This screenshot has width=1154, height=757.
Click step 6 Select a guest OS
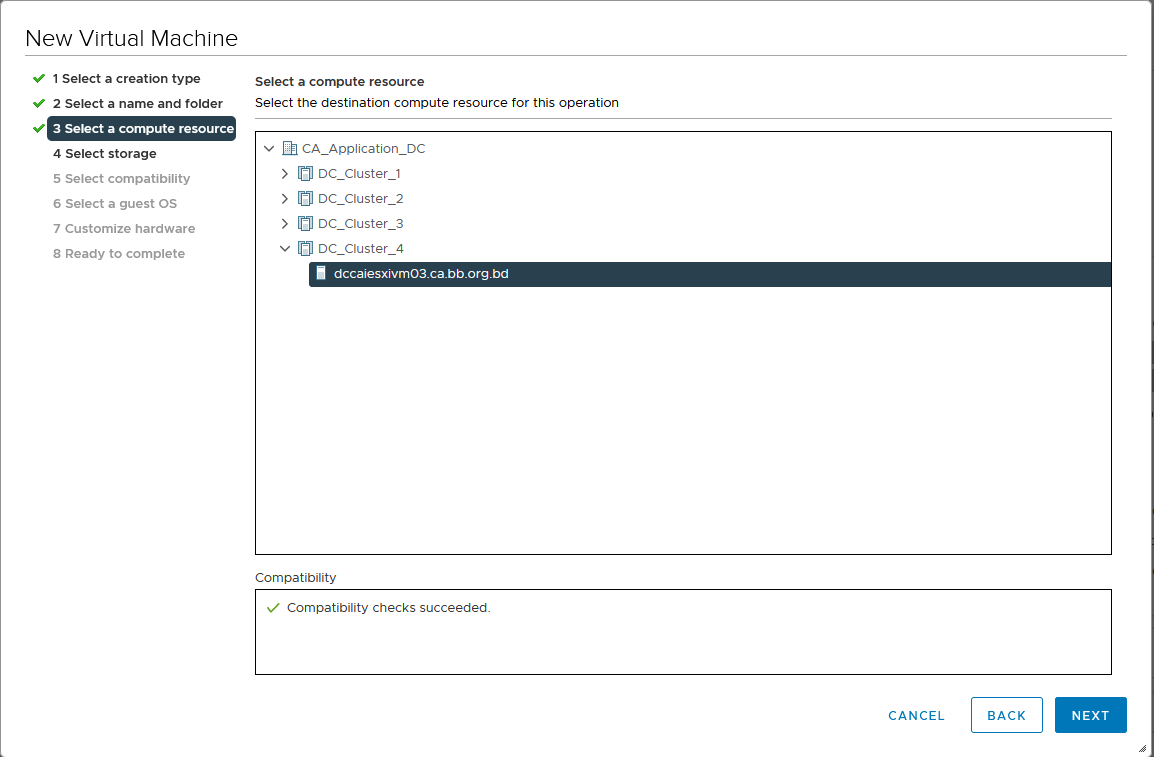[115, 204]
